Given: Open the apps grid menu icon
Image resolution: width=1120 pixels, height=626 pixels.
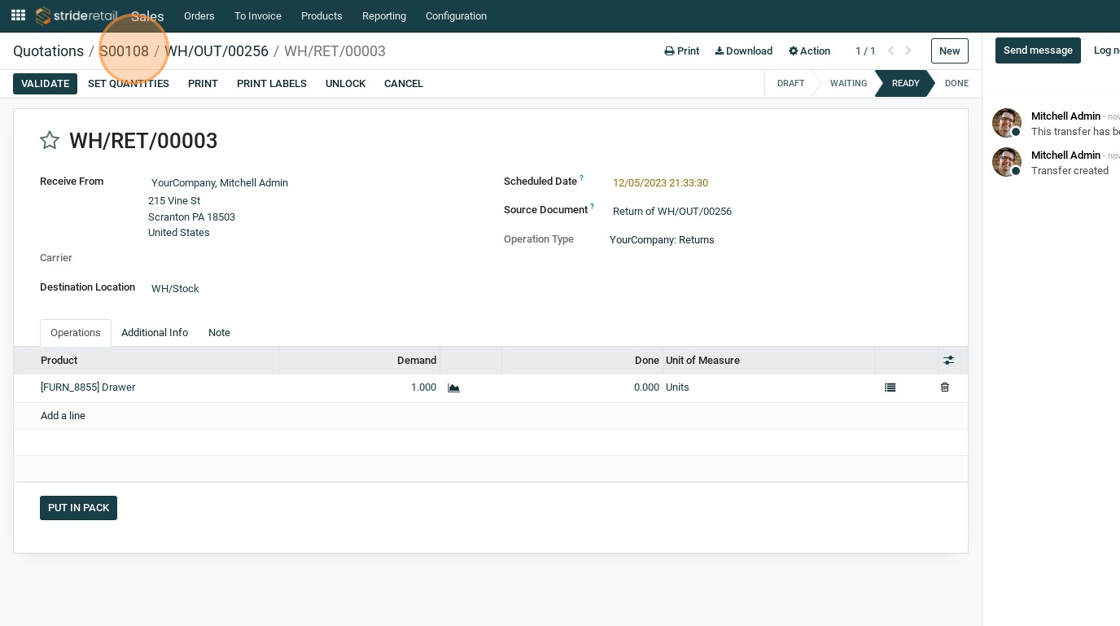Looking at the screenshot, I should click(18, 15).
